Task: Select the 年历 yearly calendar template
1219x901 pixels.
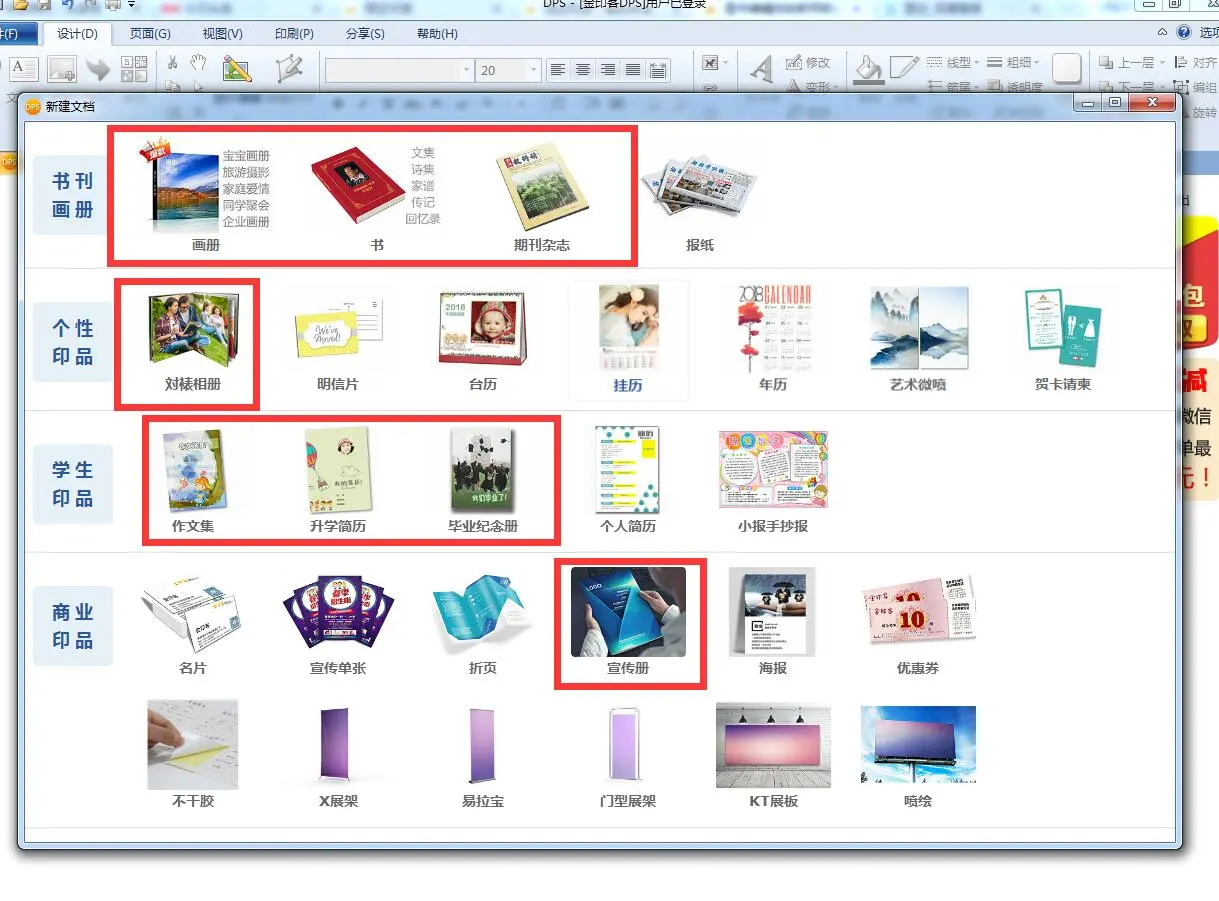Action: [x=773, y=340]
